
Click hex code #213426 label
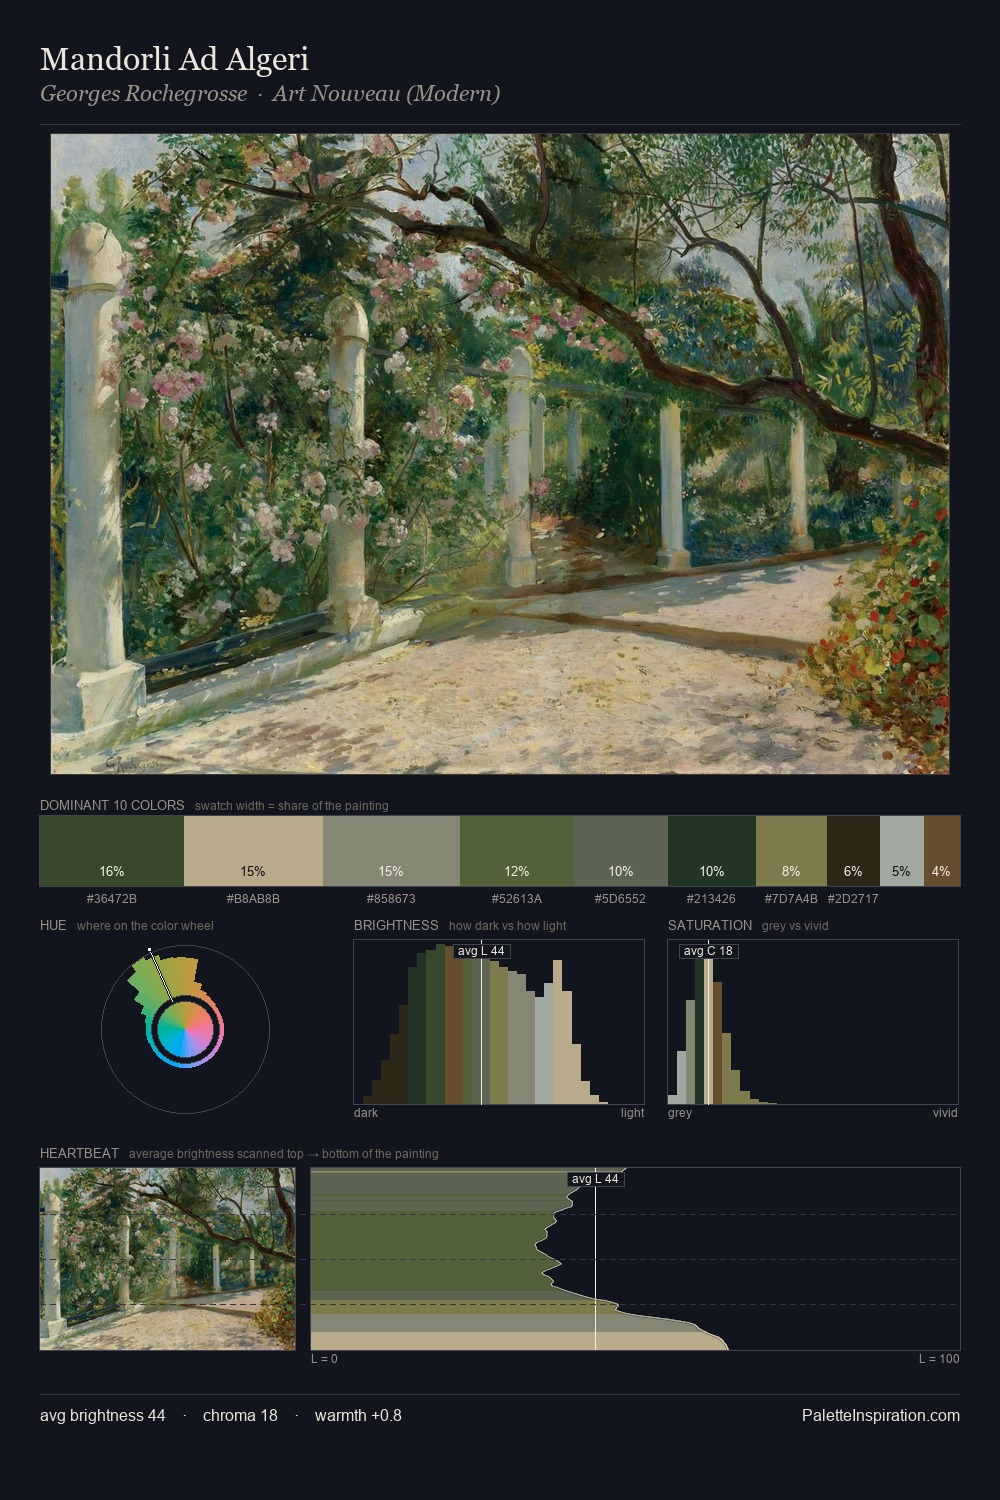tap(710, 899)
